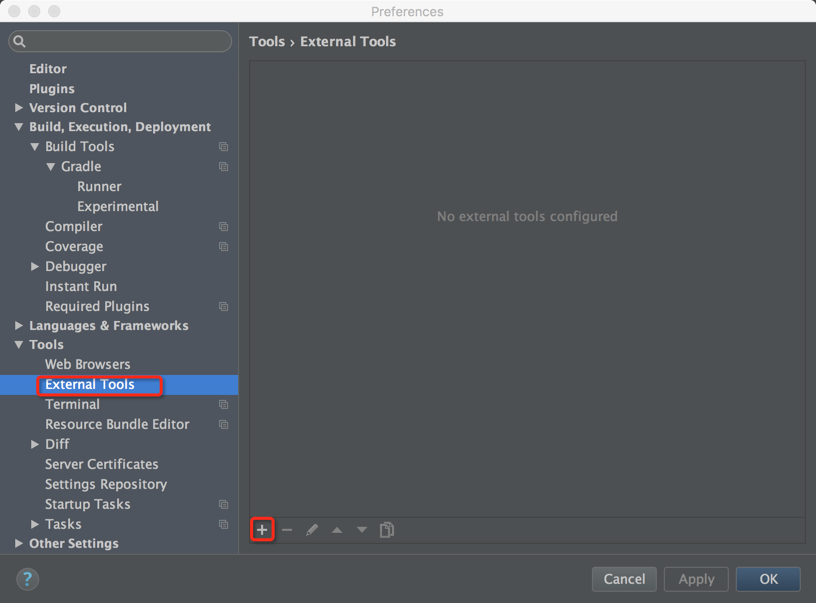
Task: Click the move down arrow icon
Action: click(x=362, y=530)
